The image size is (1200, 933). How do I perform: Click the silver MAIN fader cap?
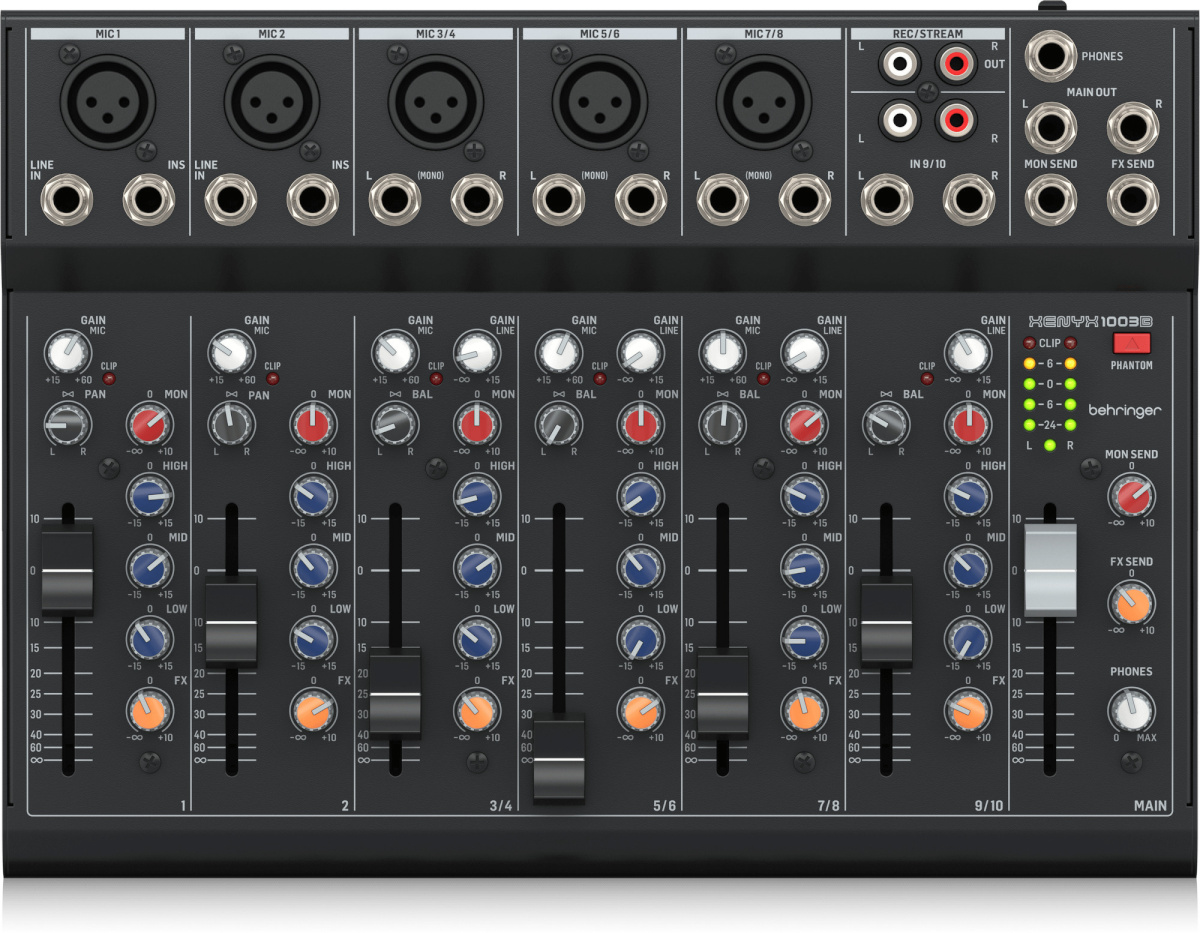click(x=1050, y=570)
